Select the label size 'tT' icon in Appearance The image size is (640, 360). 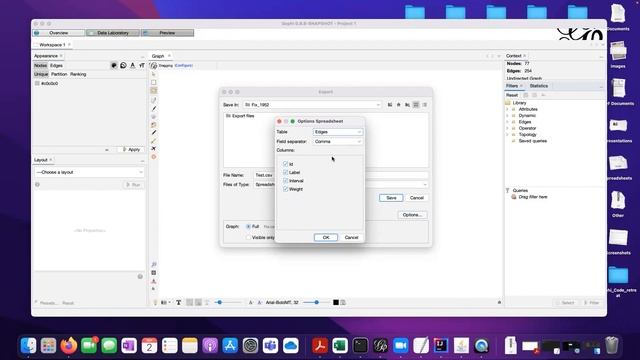tap(142, 65)
